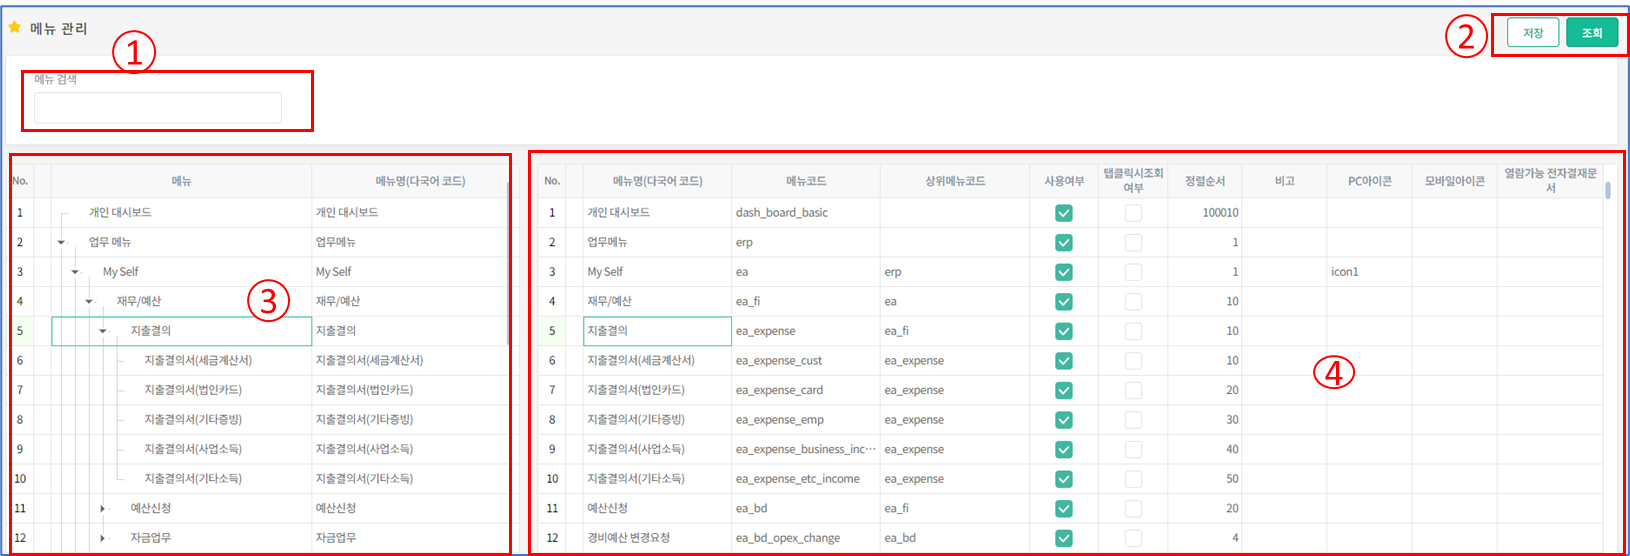Collapse the 재무/예산 tree node
The image size is (1630, 556).
(89, 302)
